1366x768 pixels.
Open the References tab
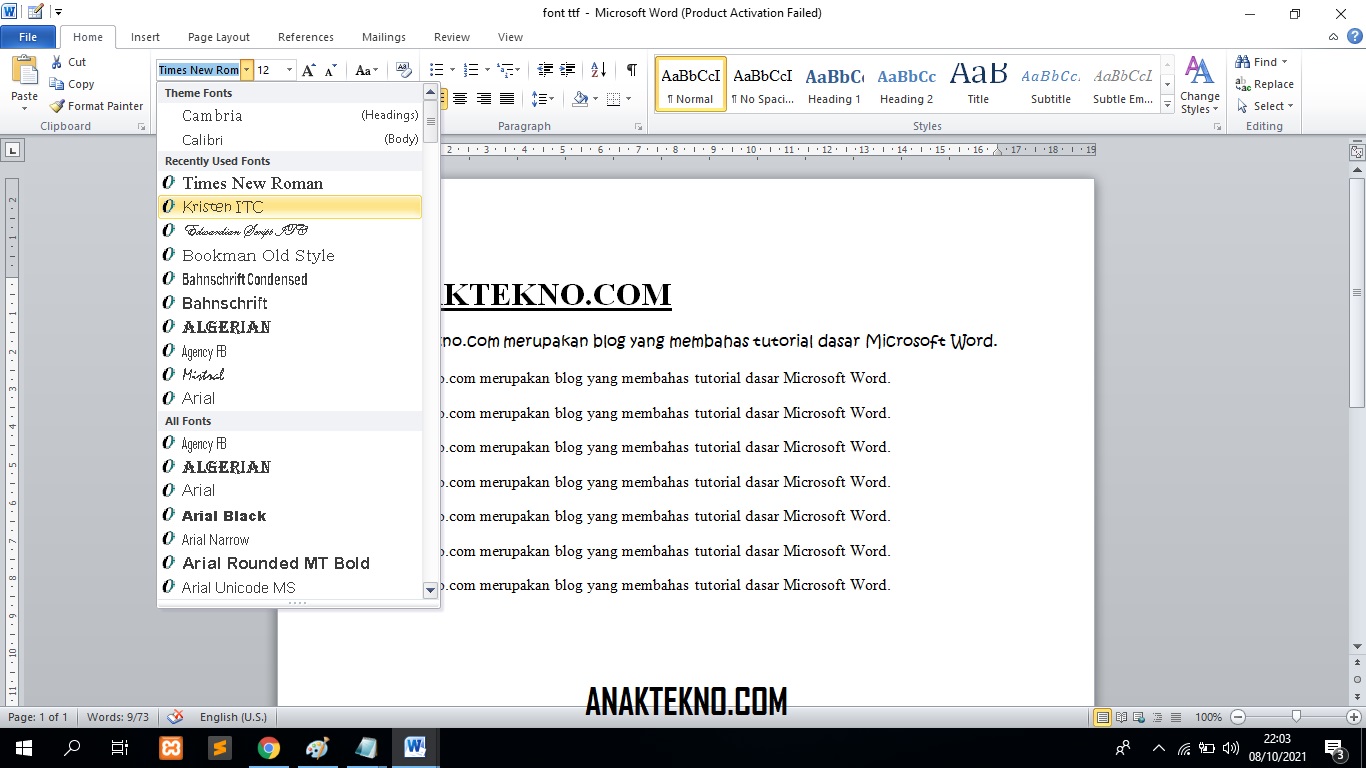306,37
